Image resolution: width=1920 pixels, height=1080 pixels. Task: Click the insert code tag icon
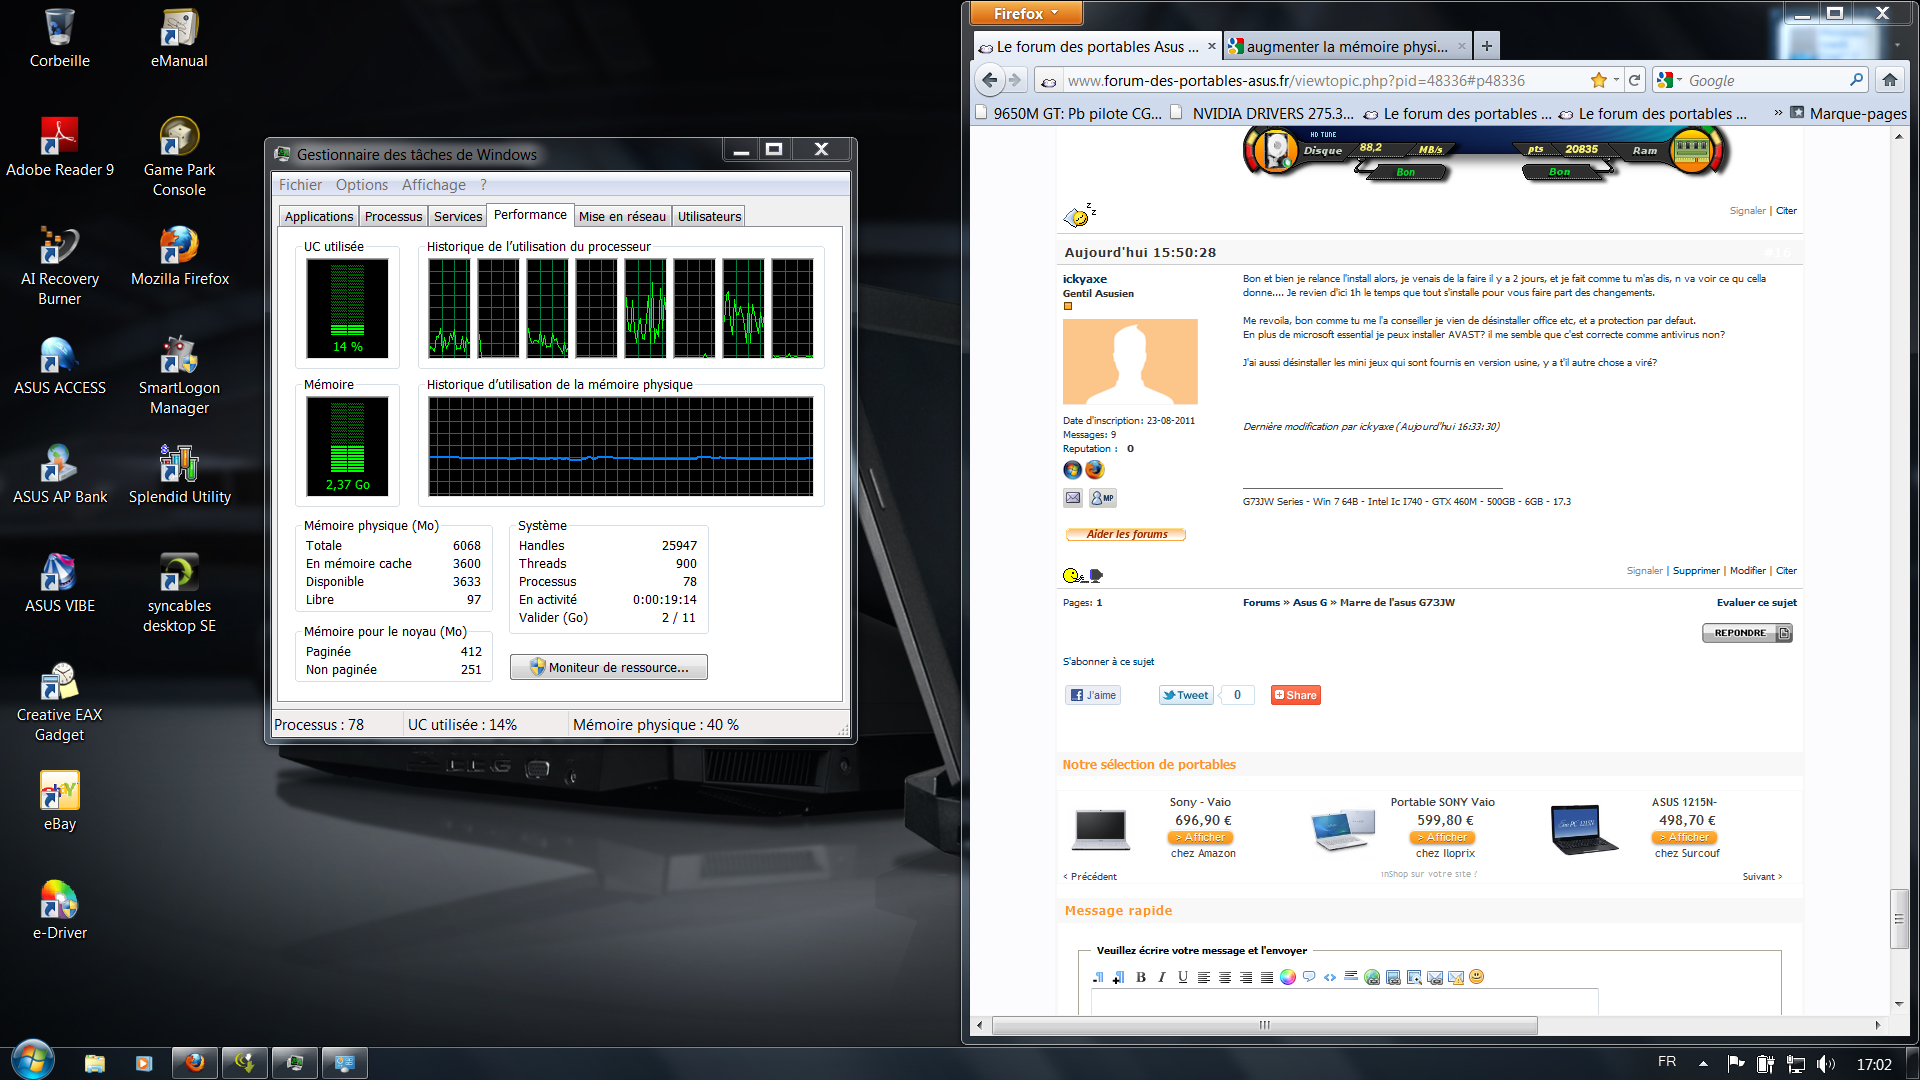(x=1330, y=977)
